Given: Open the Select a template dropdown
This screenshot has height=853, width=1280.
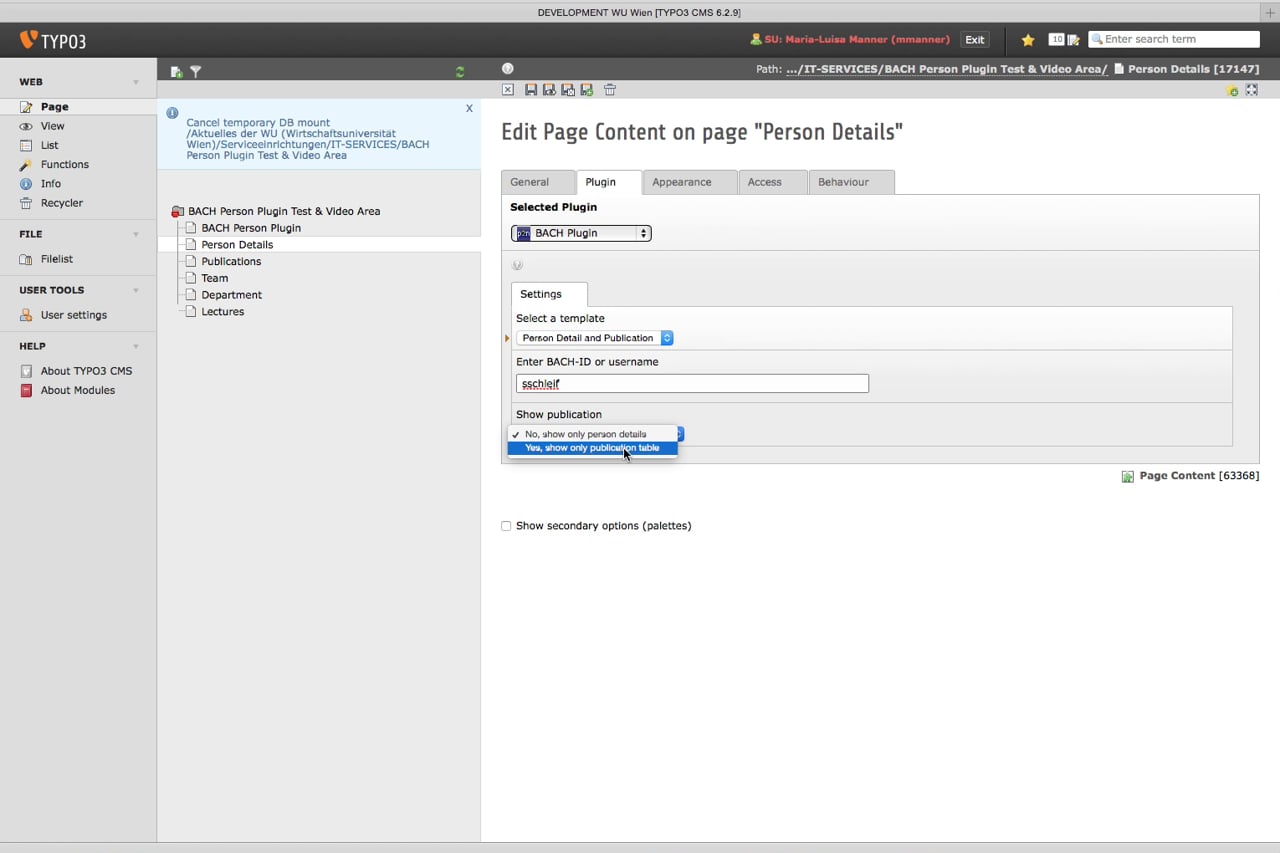Looking at the screenshot, I should [594, 338].
